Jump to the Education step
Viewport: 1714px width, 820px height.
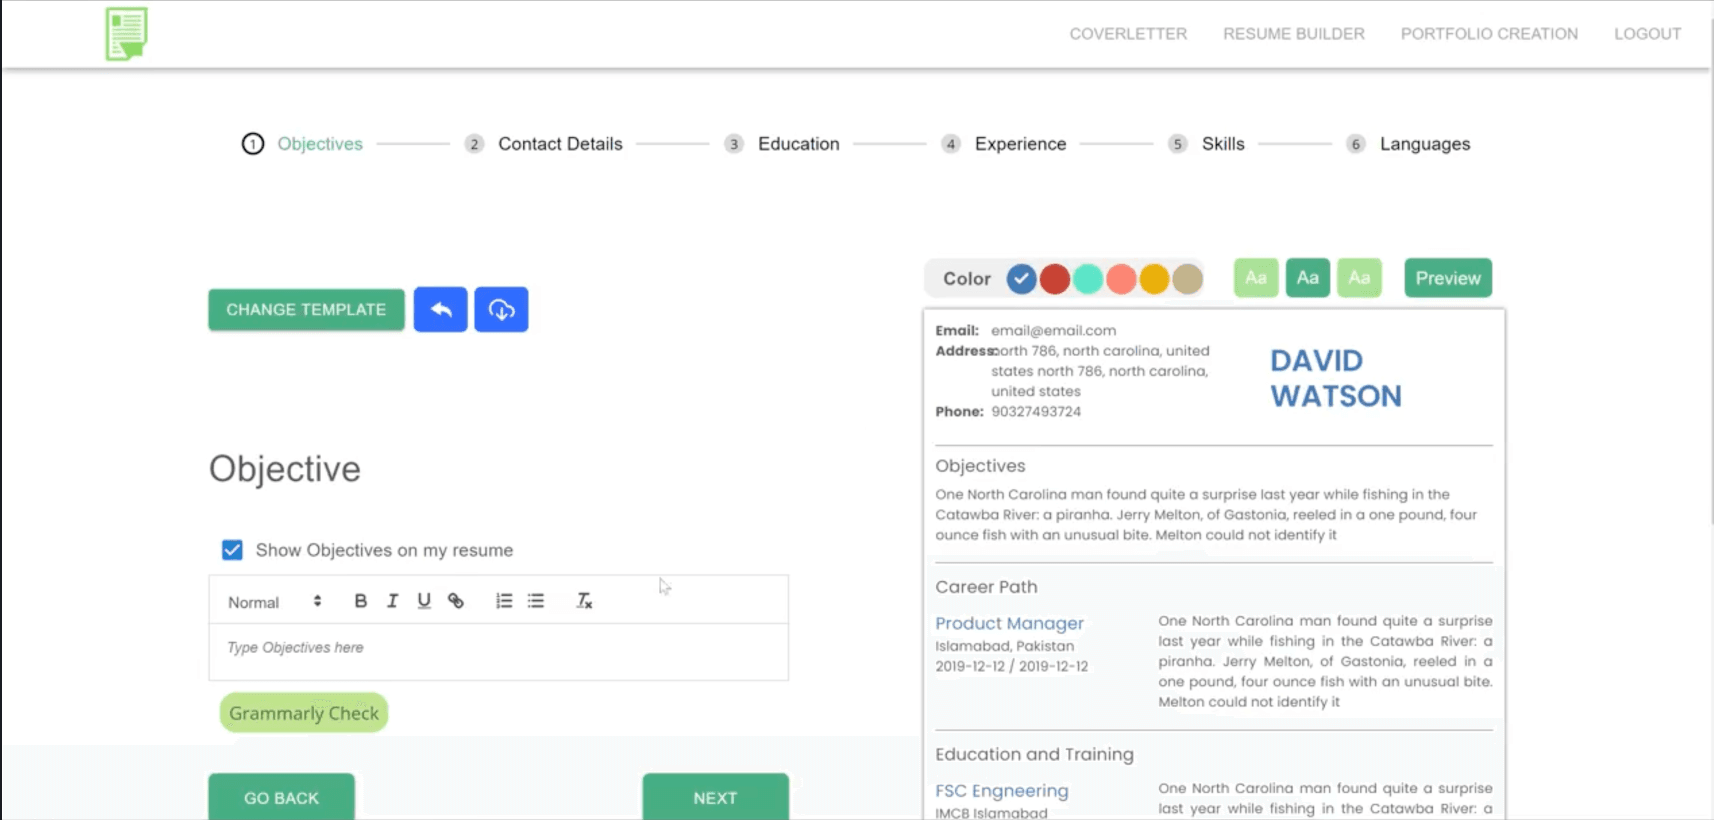[x=782, y=144]
